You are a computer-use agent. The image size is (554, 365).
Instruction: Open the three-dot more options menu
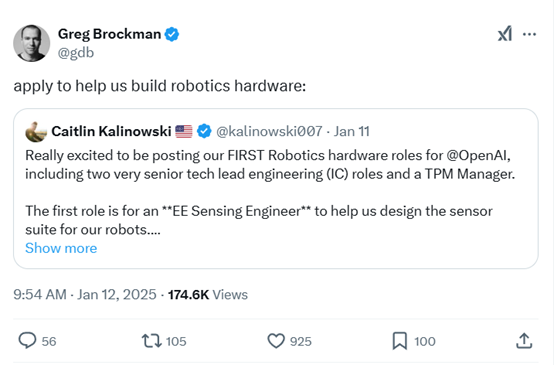(529, 34)
